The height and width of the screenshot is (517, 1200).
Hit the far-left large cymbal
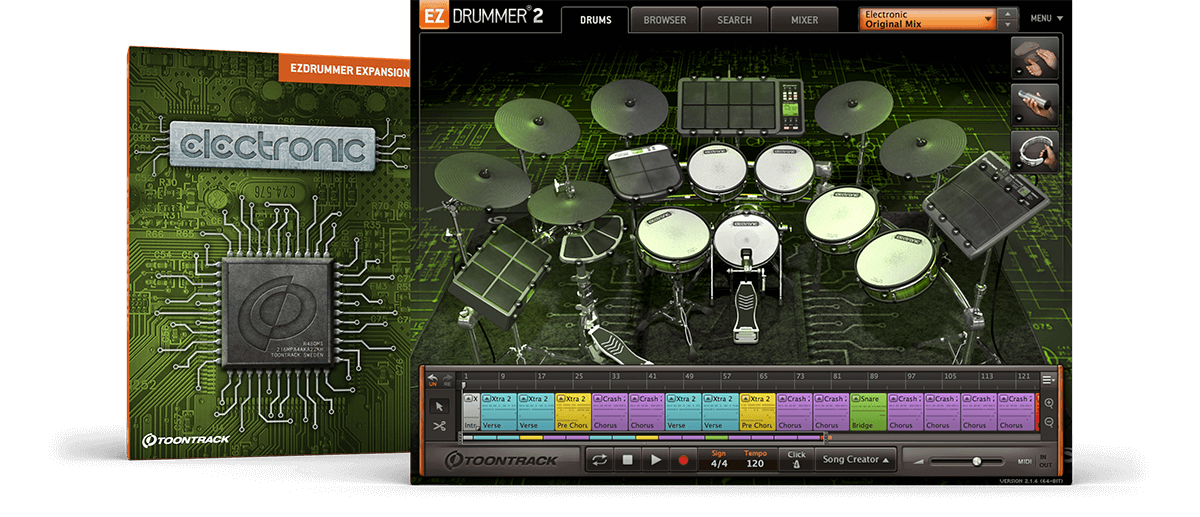pyautogui.click(x=484, y=179)
